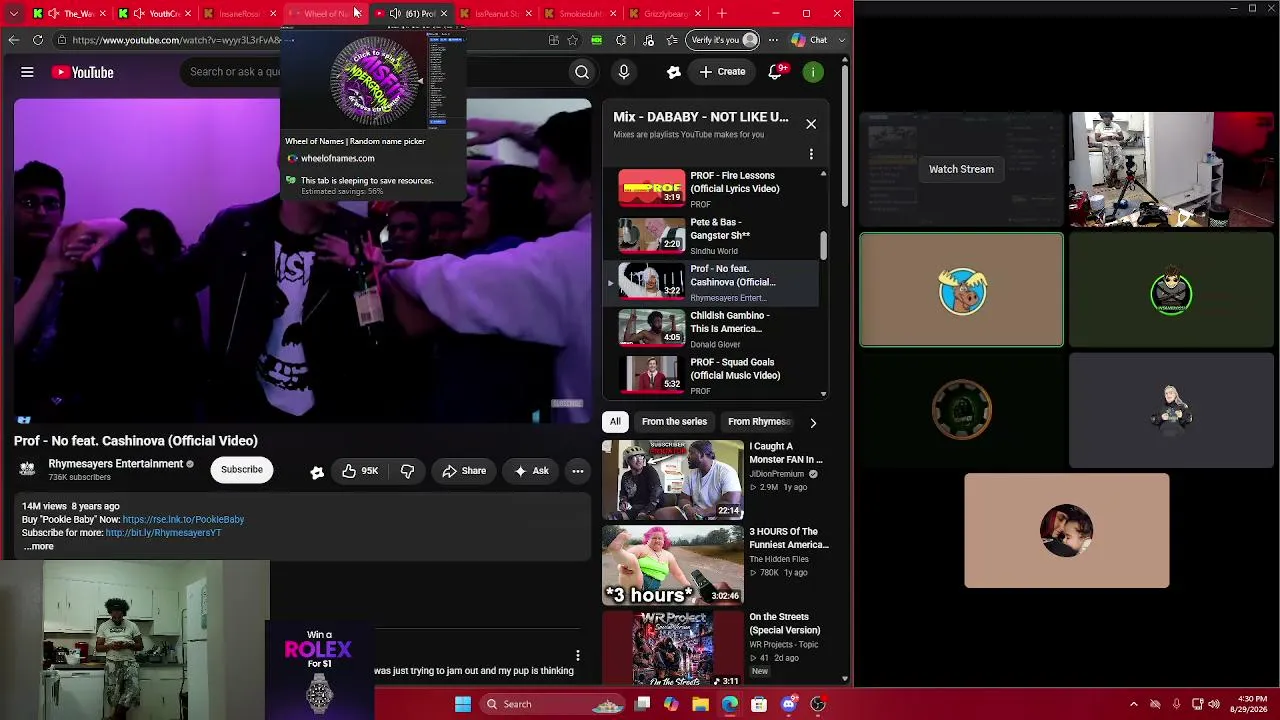Open the Rhymesayers channel avatar
Image resolution: width=1280 pixels, height=720 pixels.
[28, 469]
